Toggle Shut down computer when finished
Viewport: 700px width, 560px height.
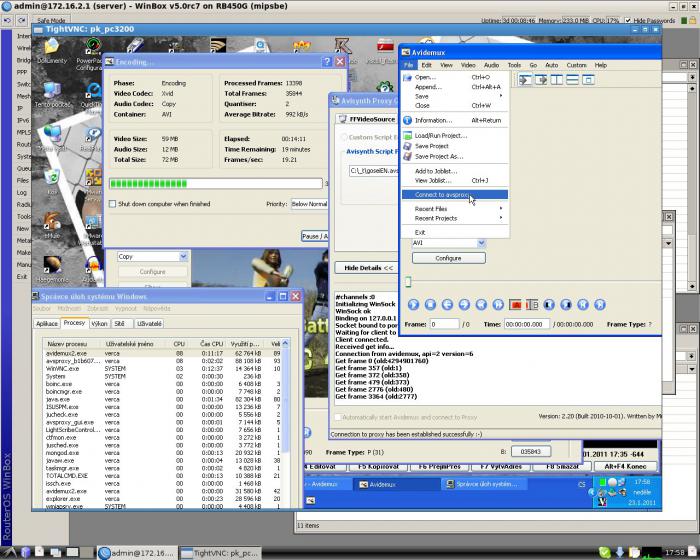point(112,204)
